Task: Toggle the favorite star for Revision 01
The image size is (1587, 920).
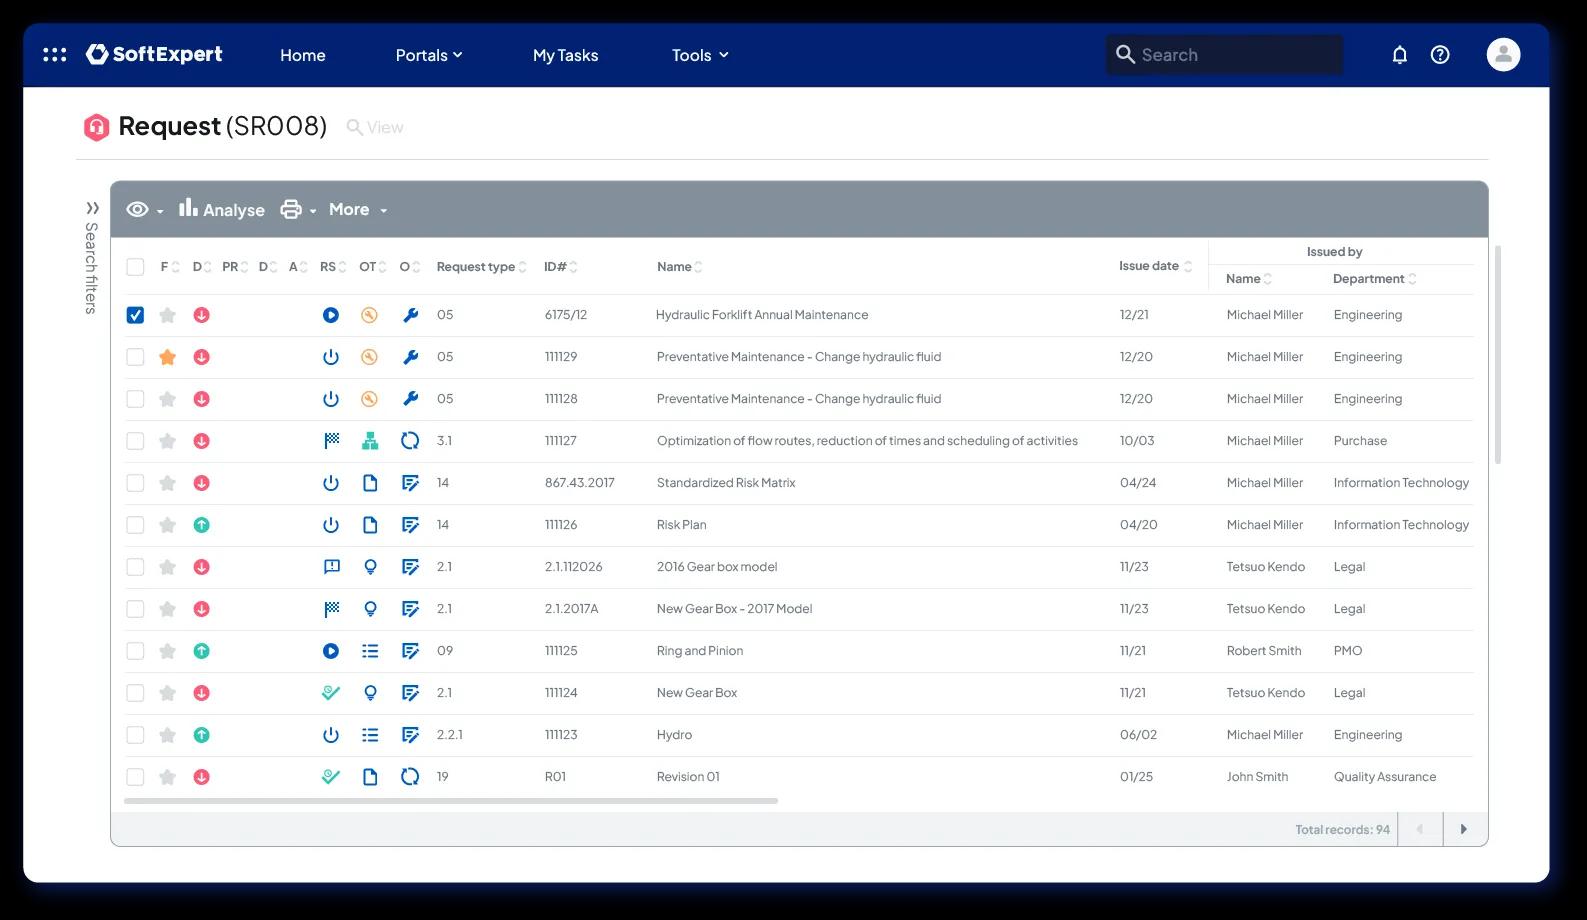Action: [167, 777]
